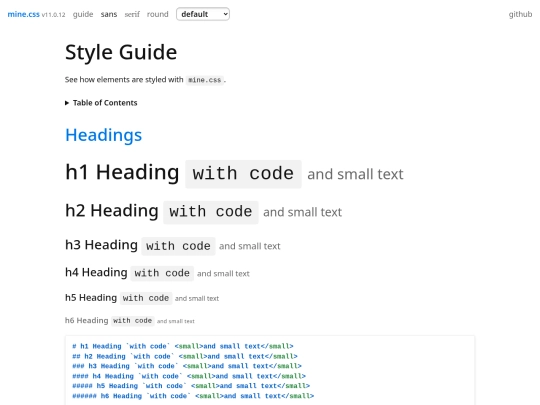
Task: Click the h2 Heading text
Action: tap(112, 210)
